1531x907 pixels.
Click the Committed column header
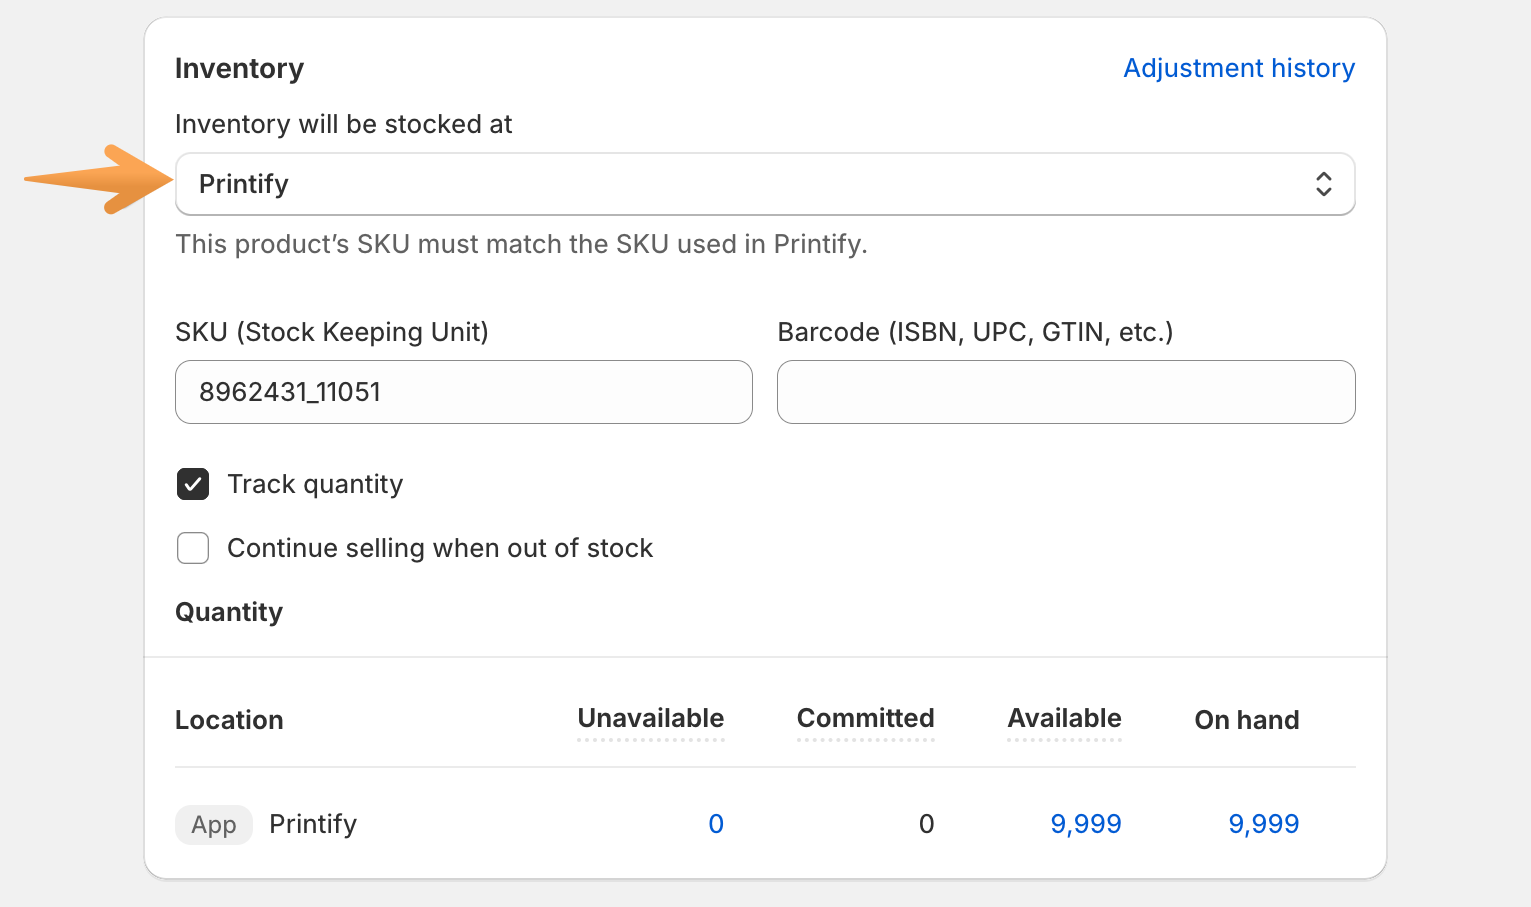[x=865, y=719]
